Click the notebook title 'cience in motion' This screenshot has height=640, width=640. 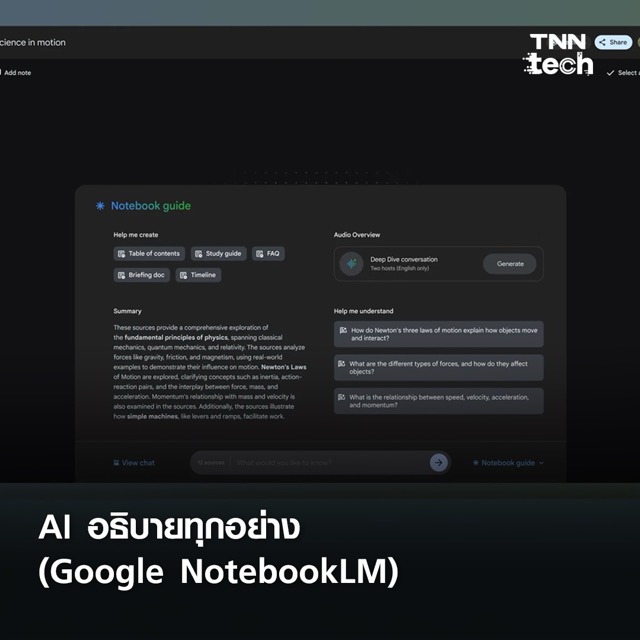(33, 42)
